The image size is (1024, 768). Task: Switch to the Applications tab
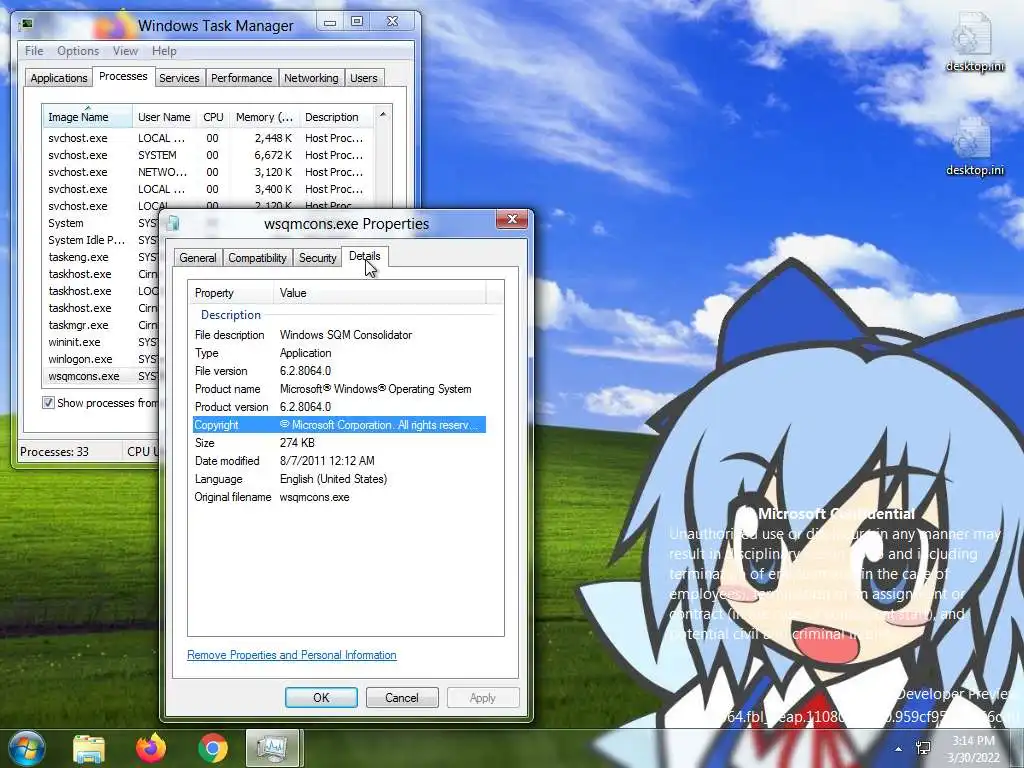tap(59, 78)
